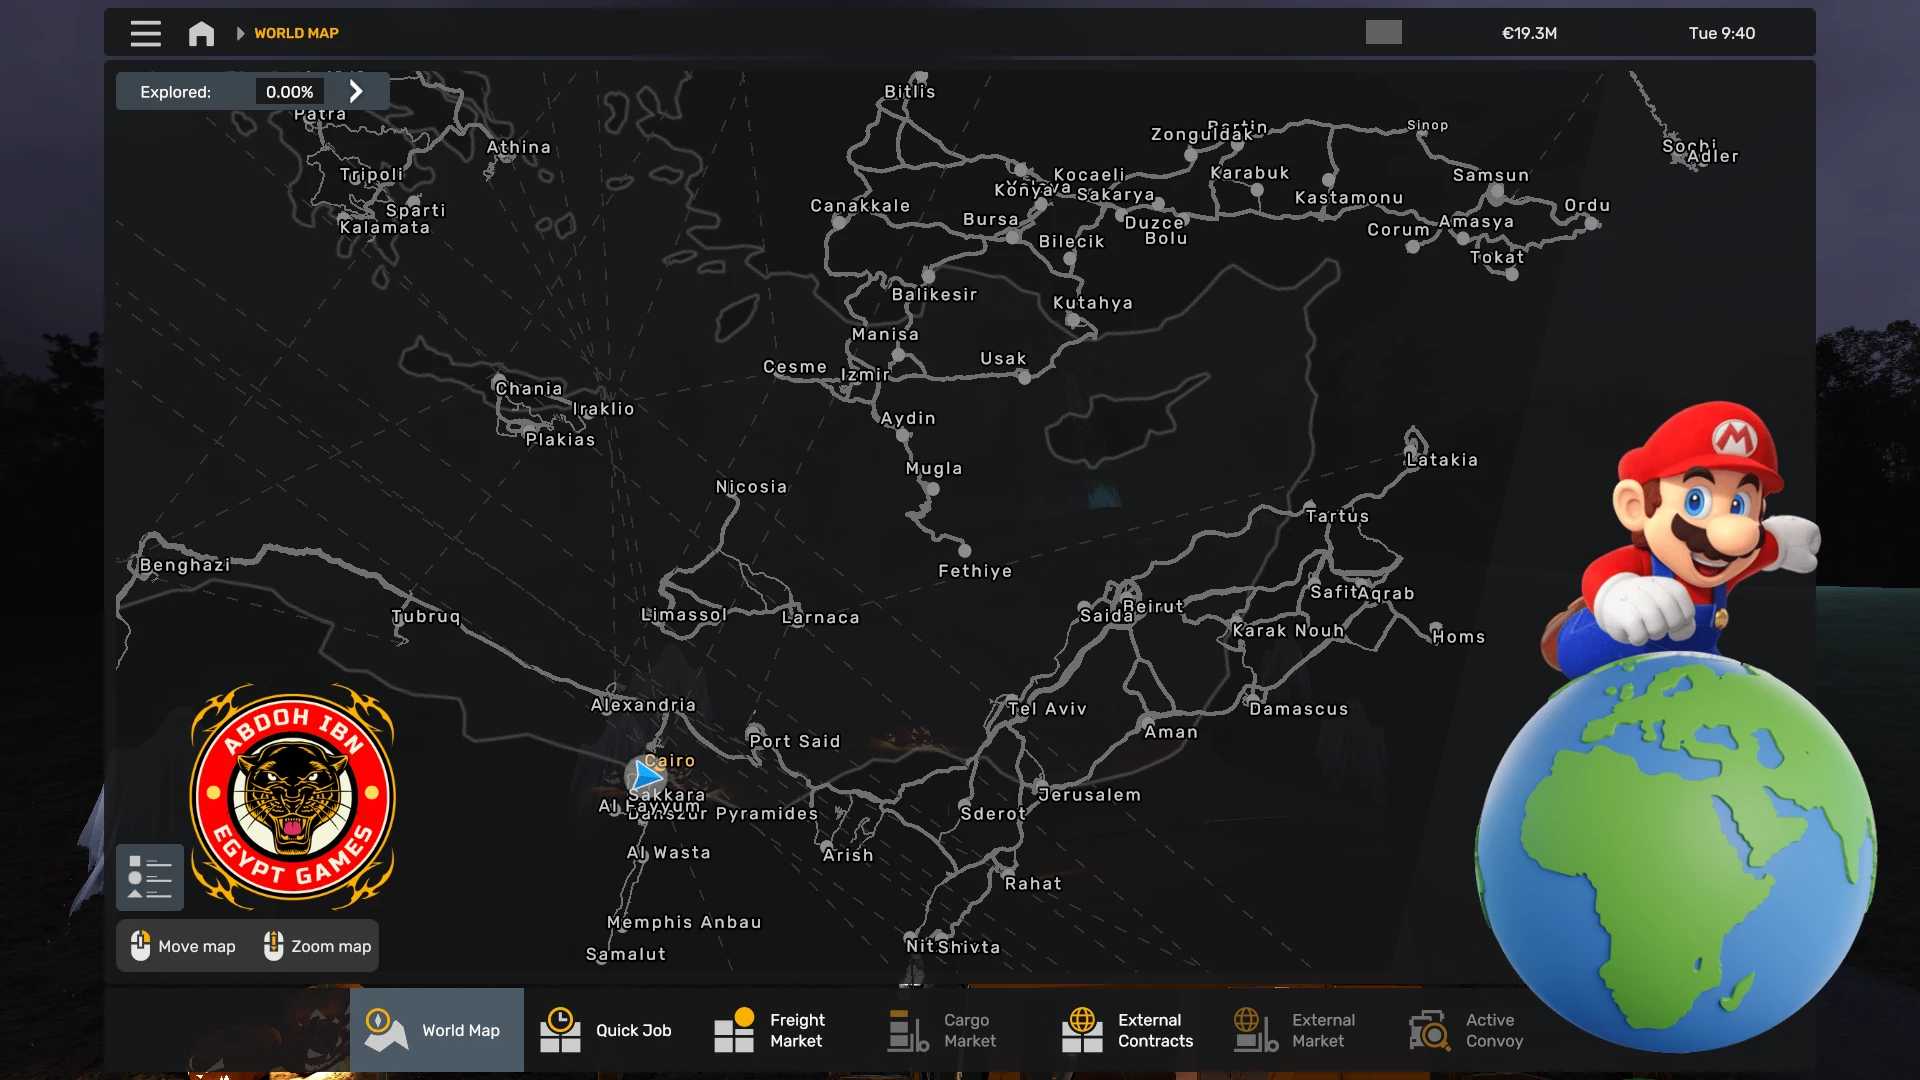Screen dimensions: 1920x1080
Task: Open the map legend list icon
Action: click(150, 877)
